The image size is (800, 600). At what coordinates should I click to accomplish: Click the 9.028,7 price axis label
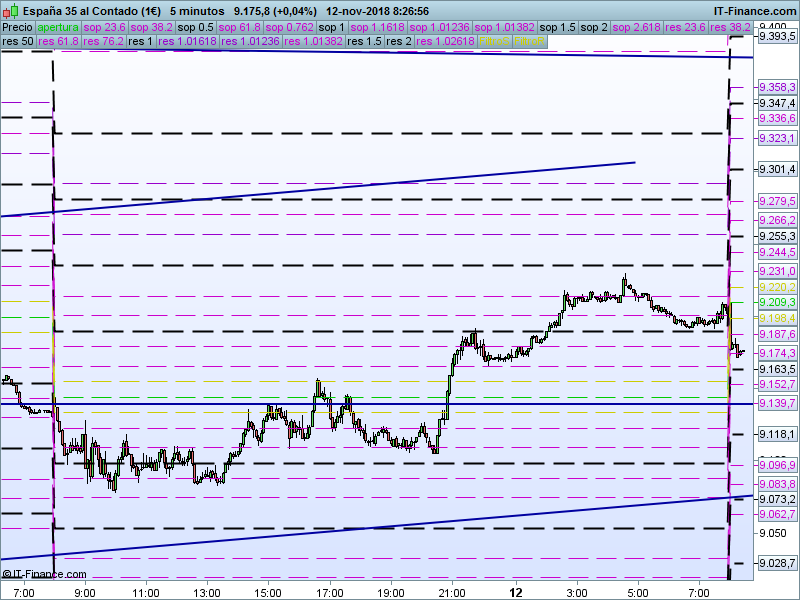pyautogui.click(x=777, y=564)
